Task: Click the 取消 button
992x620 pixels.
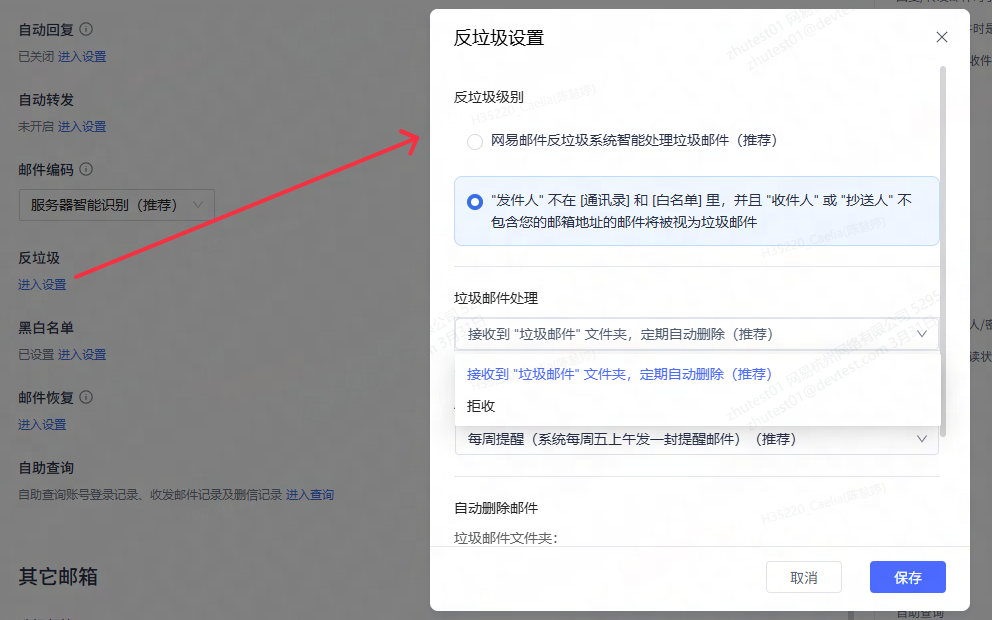Action: point(803,577)
